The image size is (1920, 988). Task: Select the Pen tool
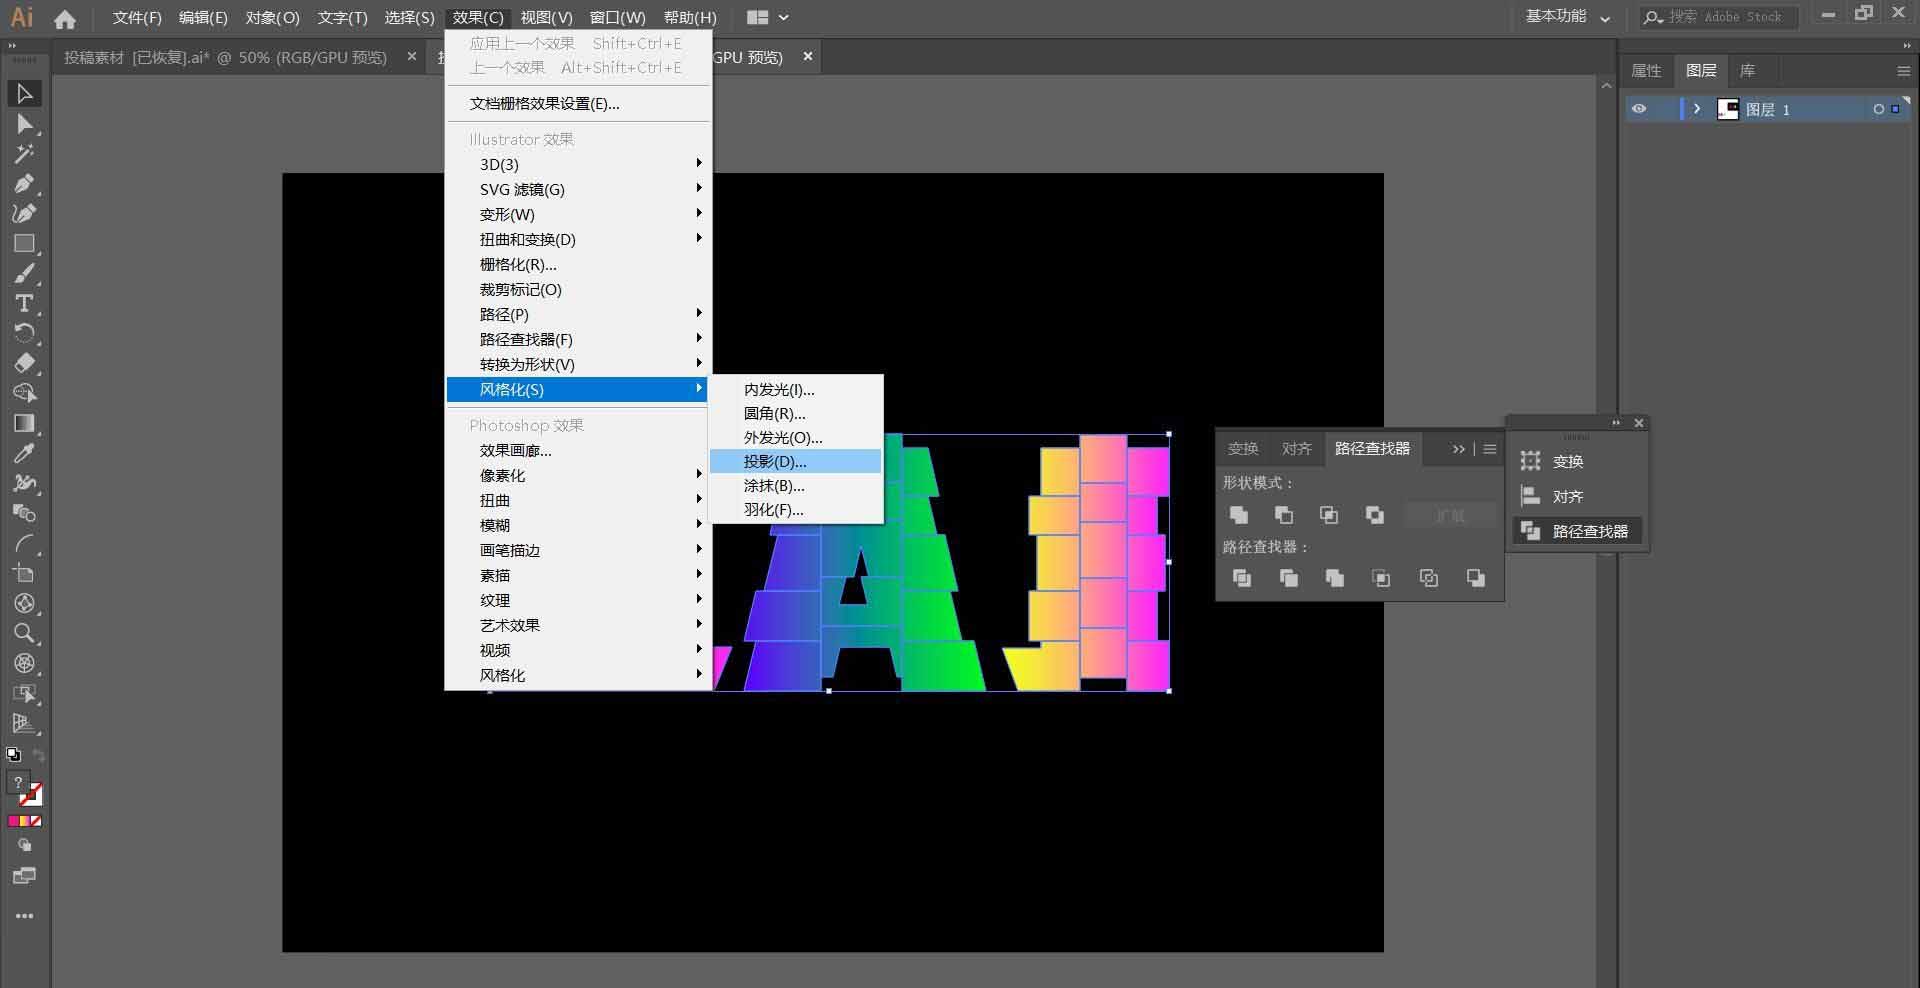point(25,184)
